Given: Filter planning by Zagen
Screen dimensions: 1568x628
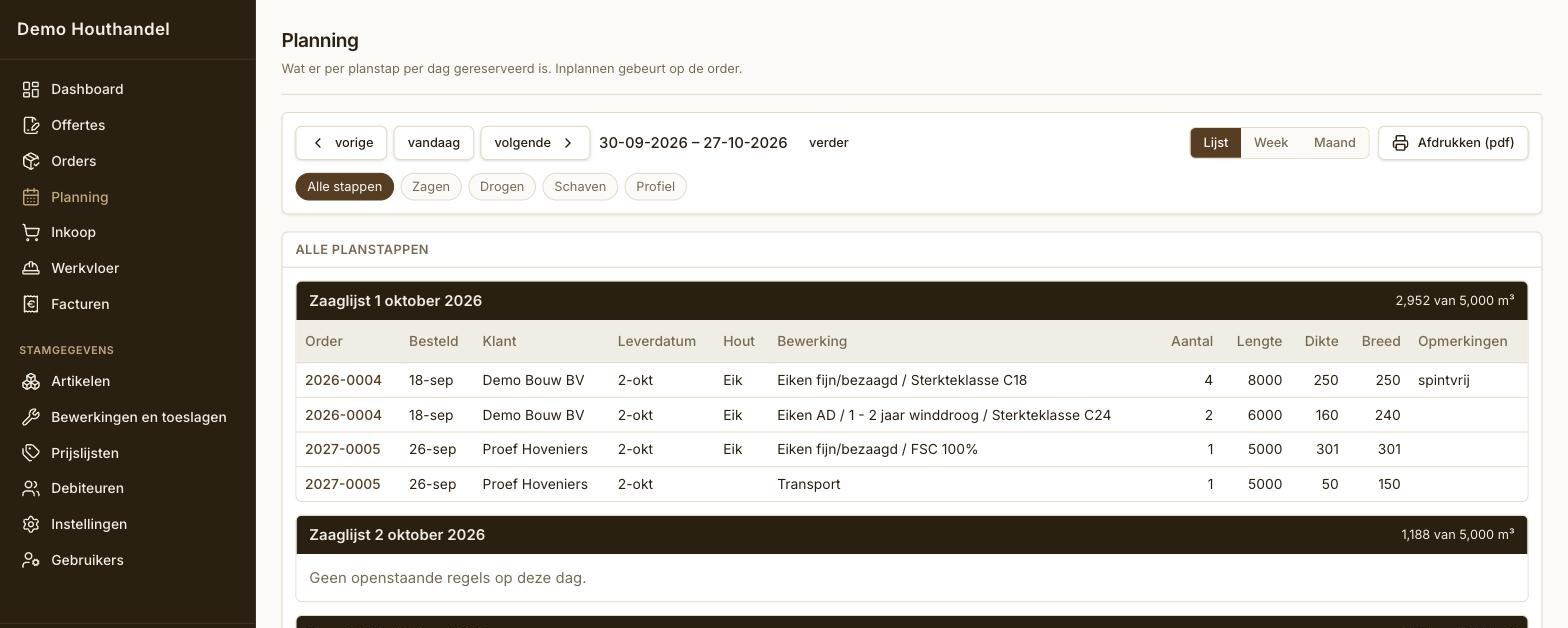Looking at the screenshot, I should tap(431, 187).
